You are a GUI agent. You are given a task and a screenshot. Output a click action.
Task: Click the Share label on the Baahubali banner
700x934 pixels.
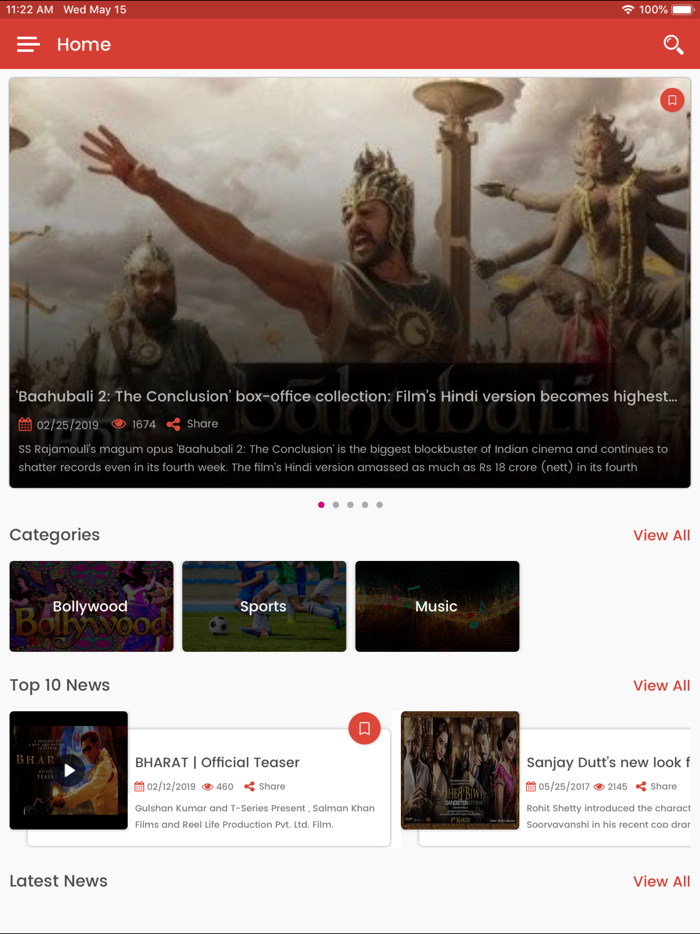tap(203, 424)
